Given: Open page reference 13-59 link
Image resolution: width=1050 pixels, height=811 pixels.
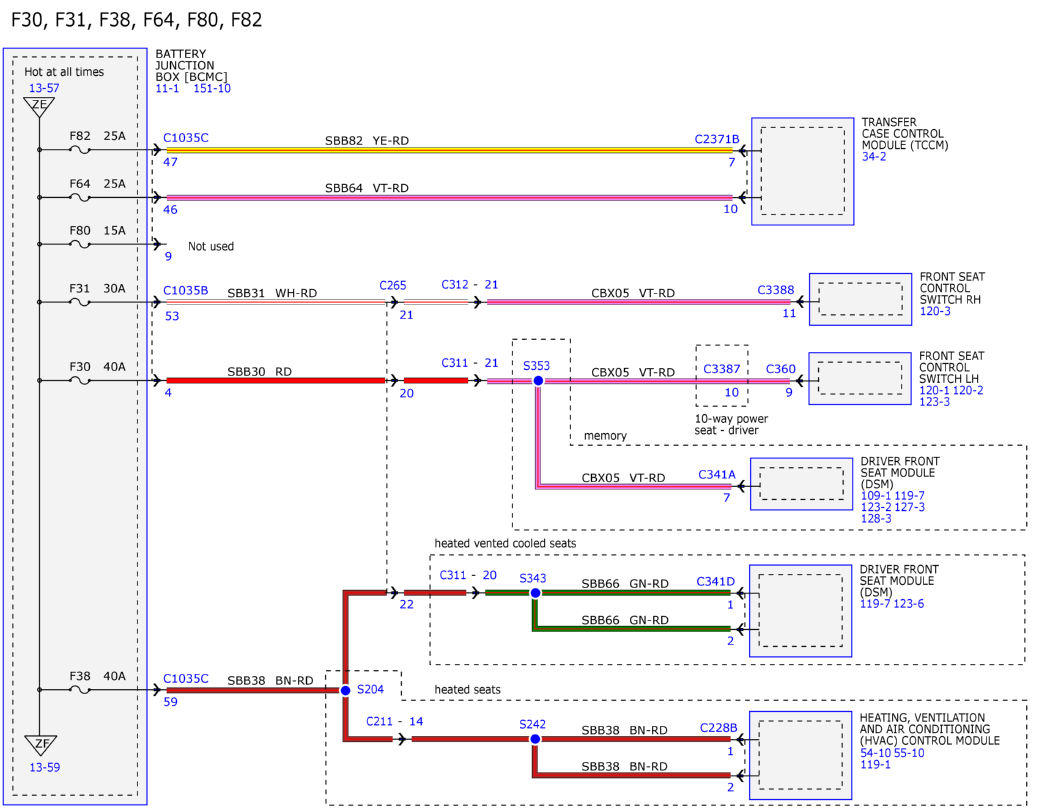Looking at the screenshot, I should tap(44, 767).
